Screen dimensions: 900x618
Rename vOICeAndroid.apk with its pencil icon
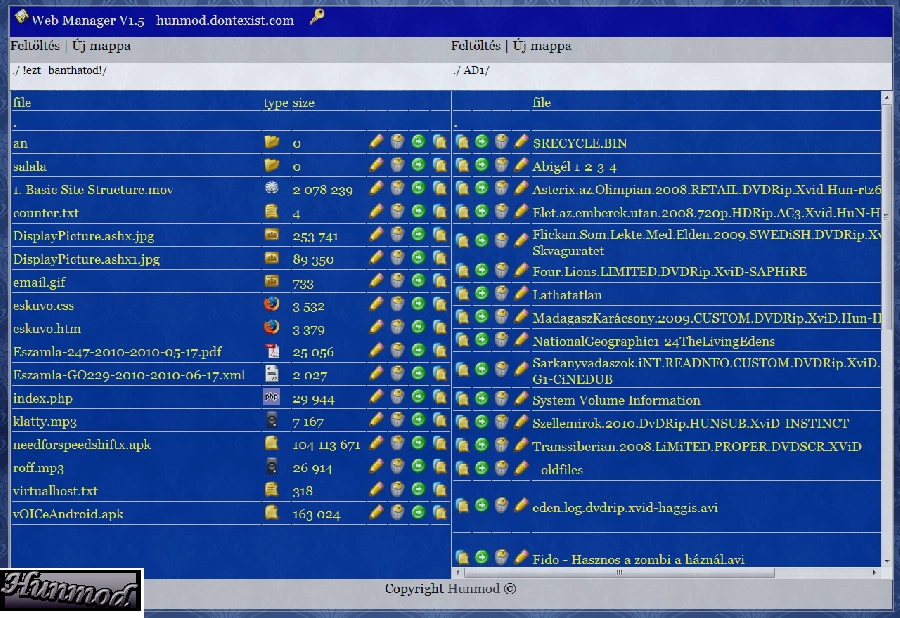377,512
